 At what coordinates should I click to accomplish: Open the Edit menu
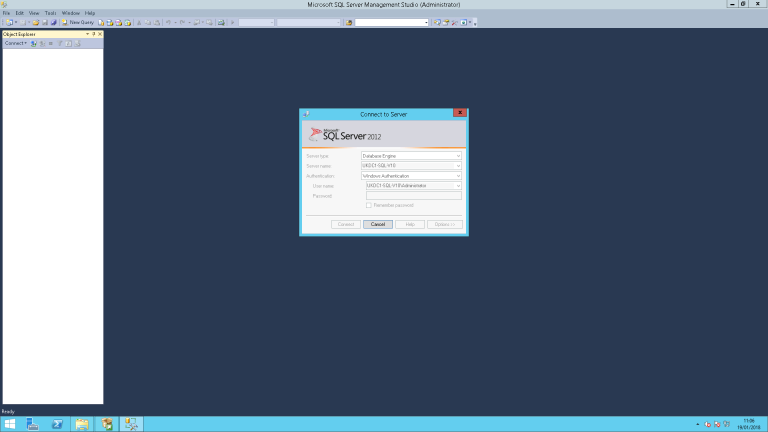(x=20, y=13)
